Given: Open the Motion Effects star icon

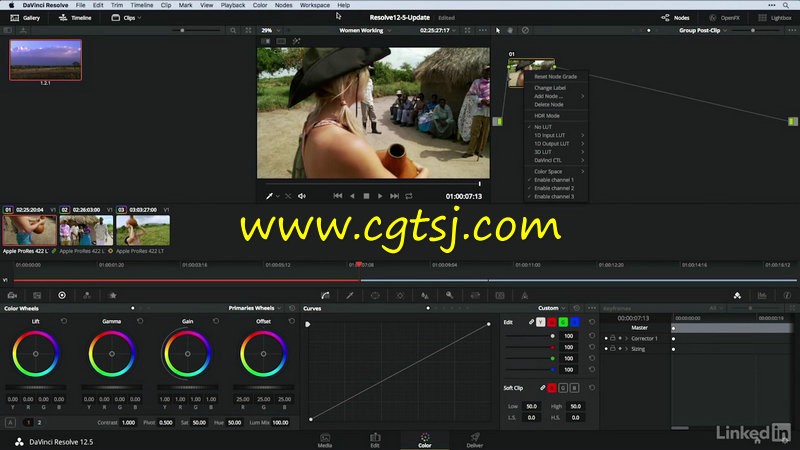Looking at the screenshot, I should [113, 295].
